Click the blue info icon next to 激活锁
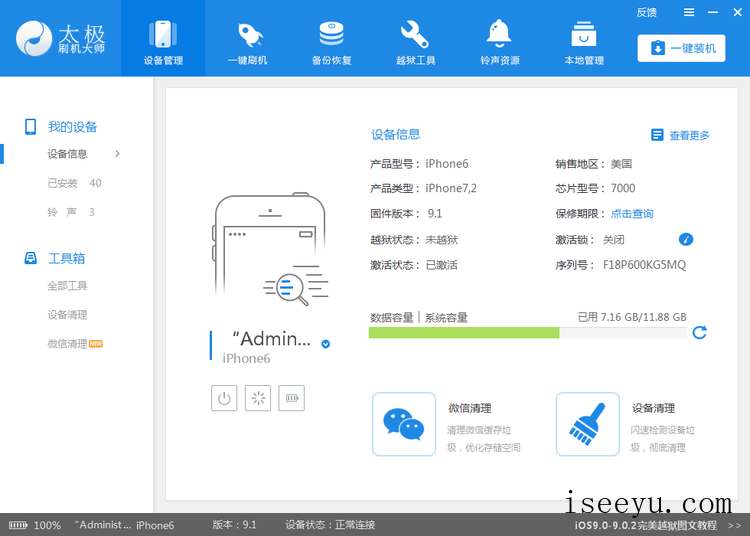This screenshot has height=536, width=750. [x=686, y=240]
